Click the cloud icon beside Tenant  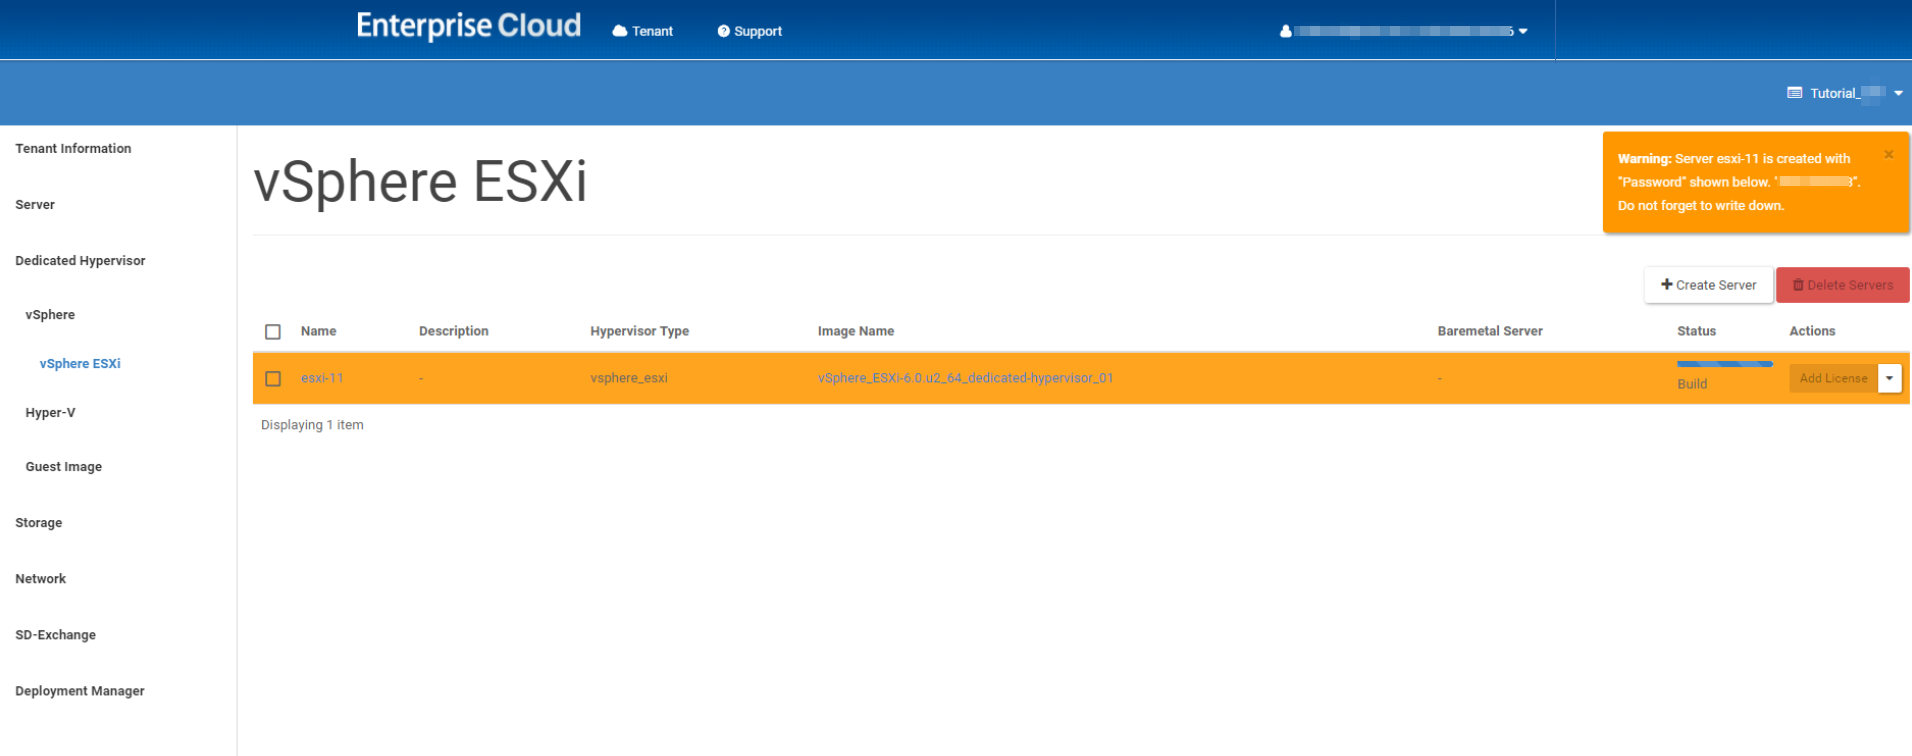point(620,31)
